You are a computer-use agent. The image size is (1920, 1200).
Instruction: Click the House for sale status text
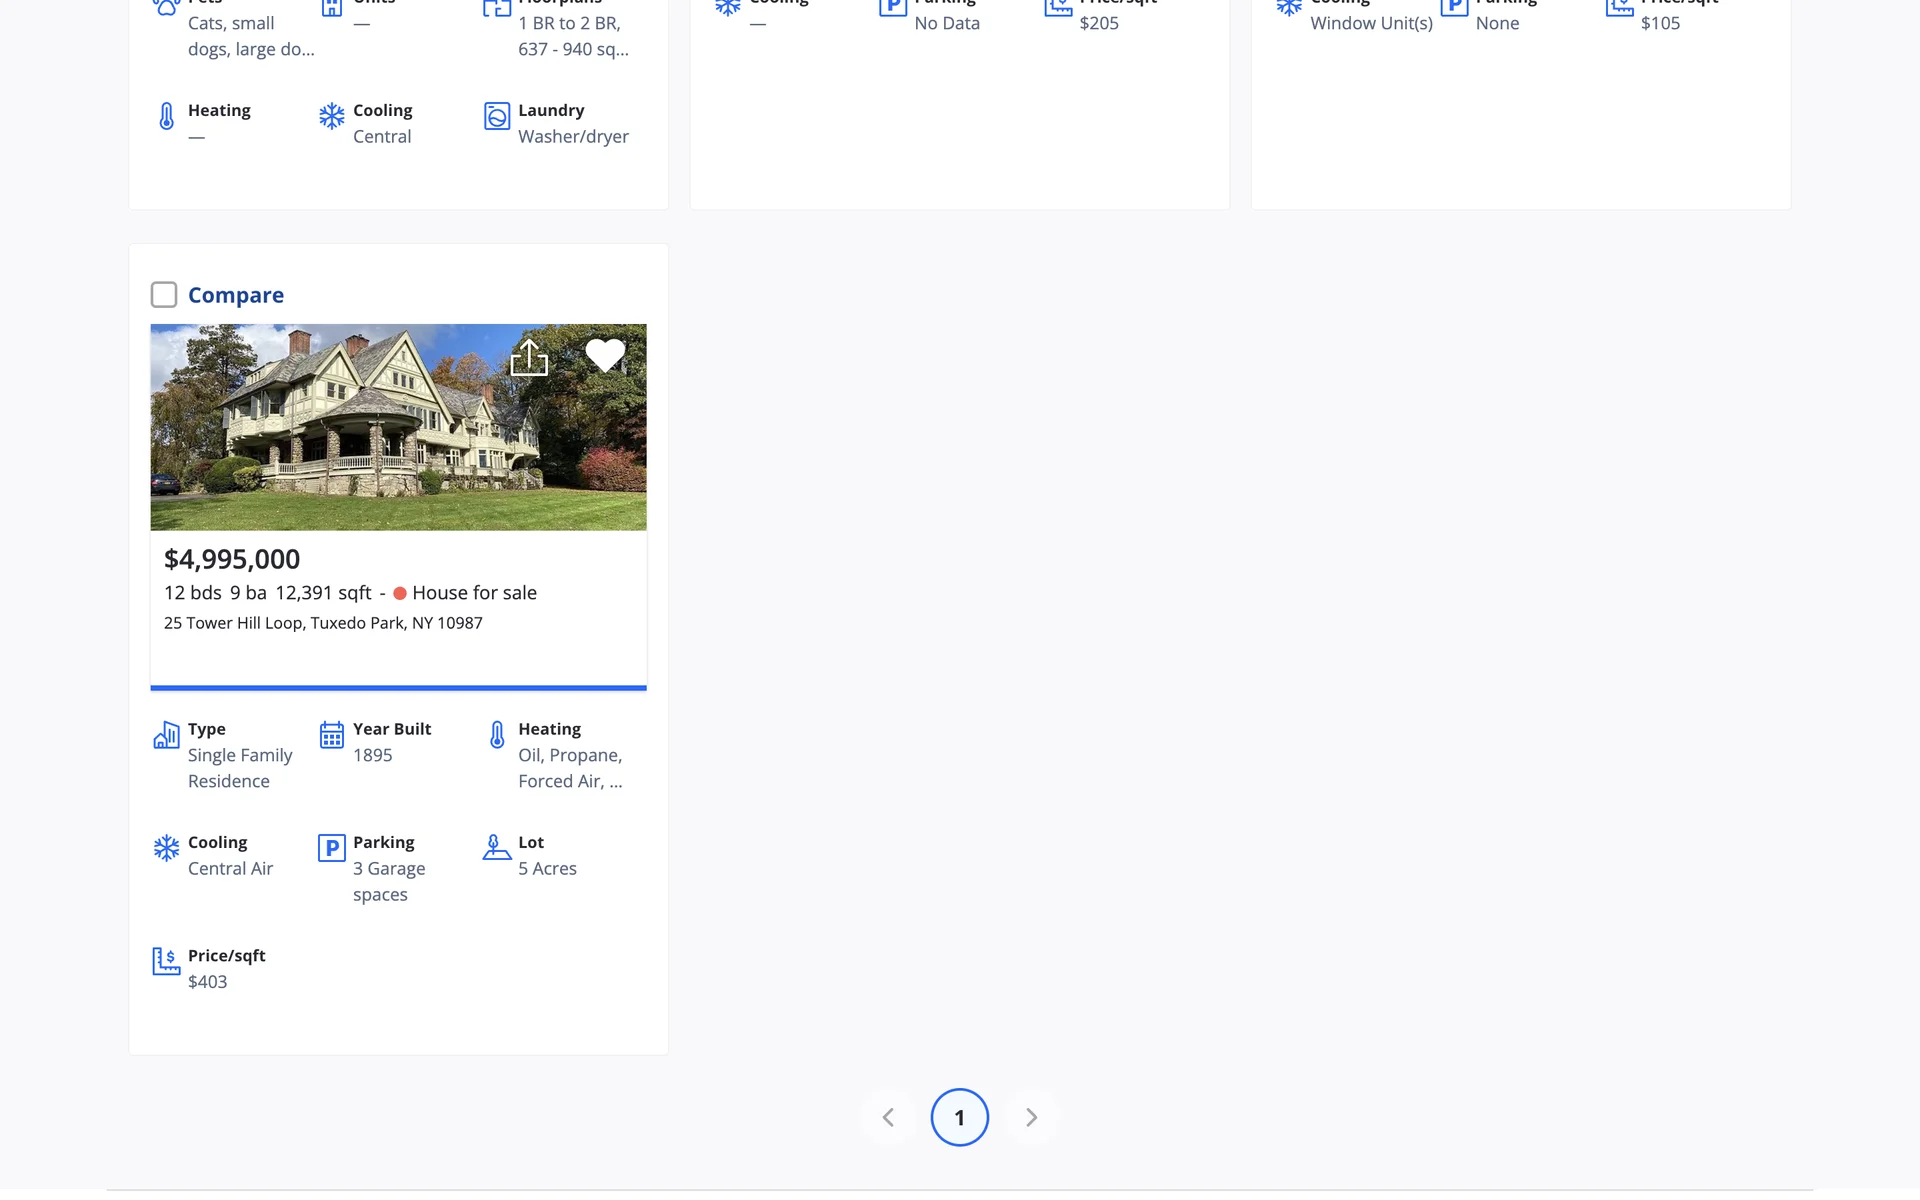[x=474, y=593]
